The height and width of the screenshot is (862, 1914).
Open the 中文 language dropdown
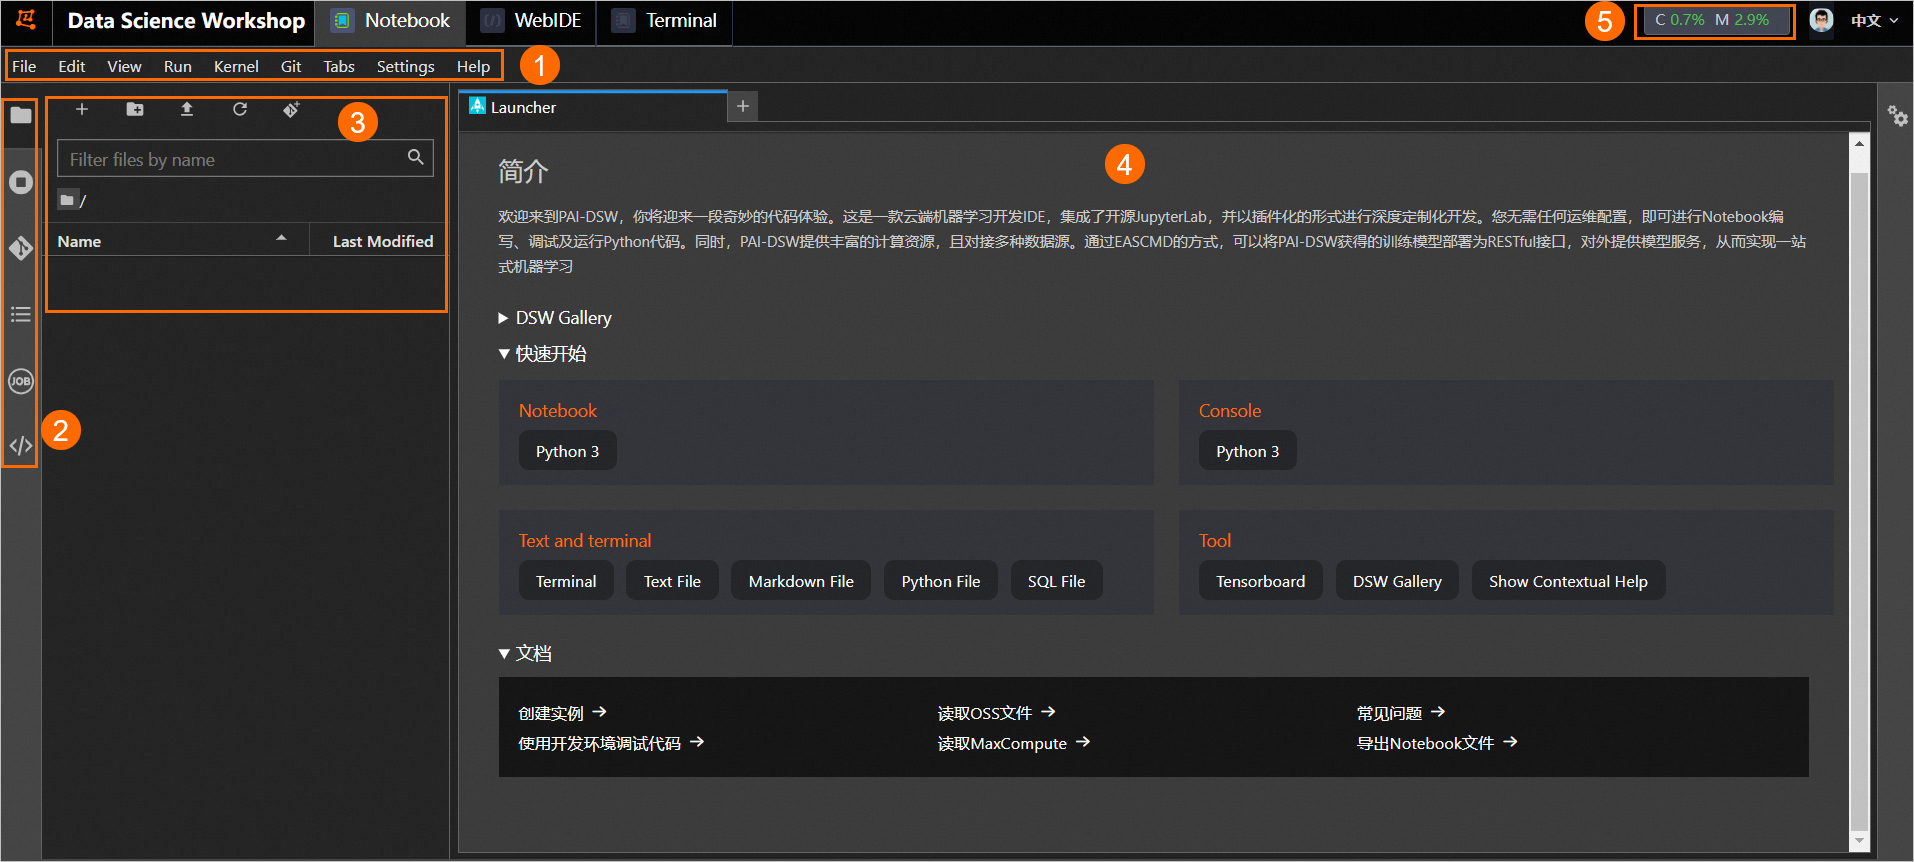click(1874, 20)
